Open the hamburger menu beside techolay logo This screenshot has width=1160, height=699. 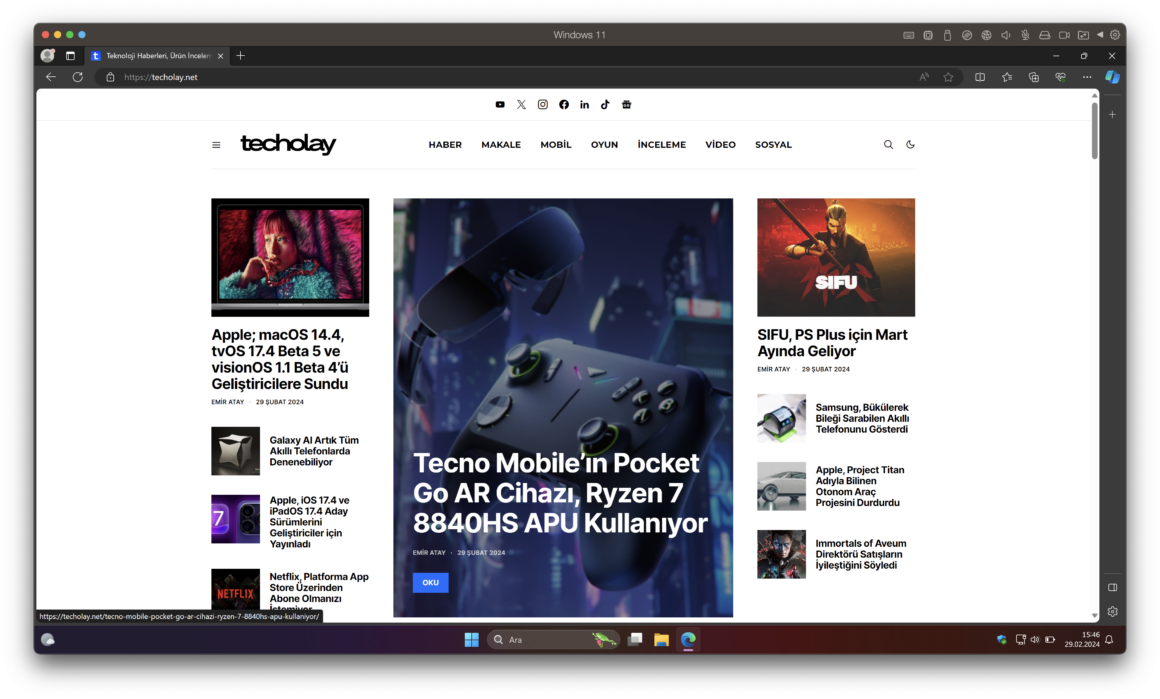pos(216,145)
